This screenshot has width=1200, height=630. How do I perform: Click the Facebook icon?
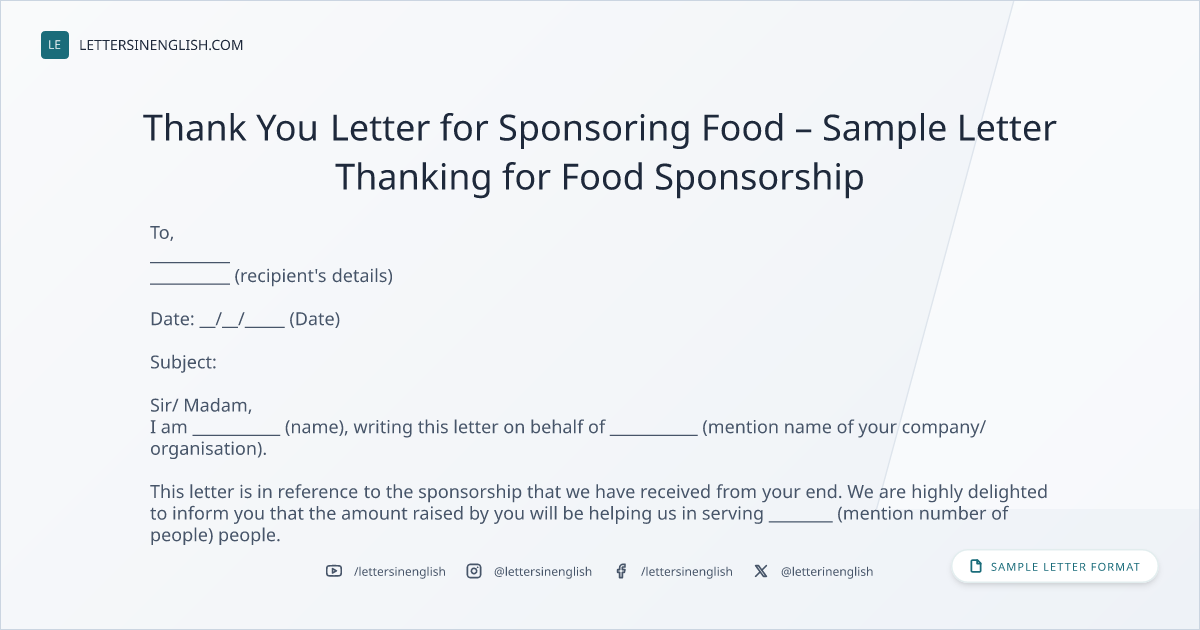tap(621, 571)
